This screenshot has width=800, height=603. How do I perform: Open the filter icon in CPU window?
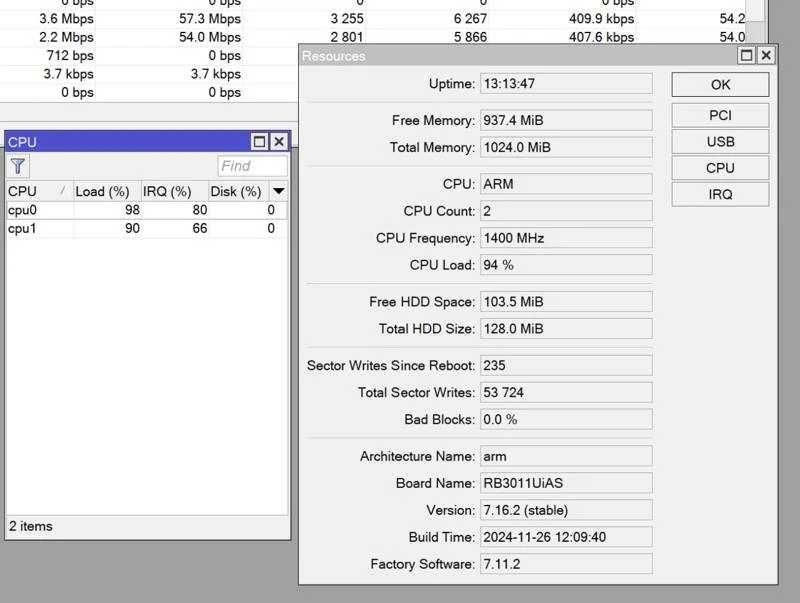pos(18,166)
